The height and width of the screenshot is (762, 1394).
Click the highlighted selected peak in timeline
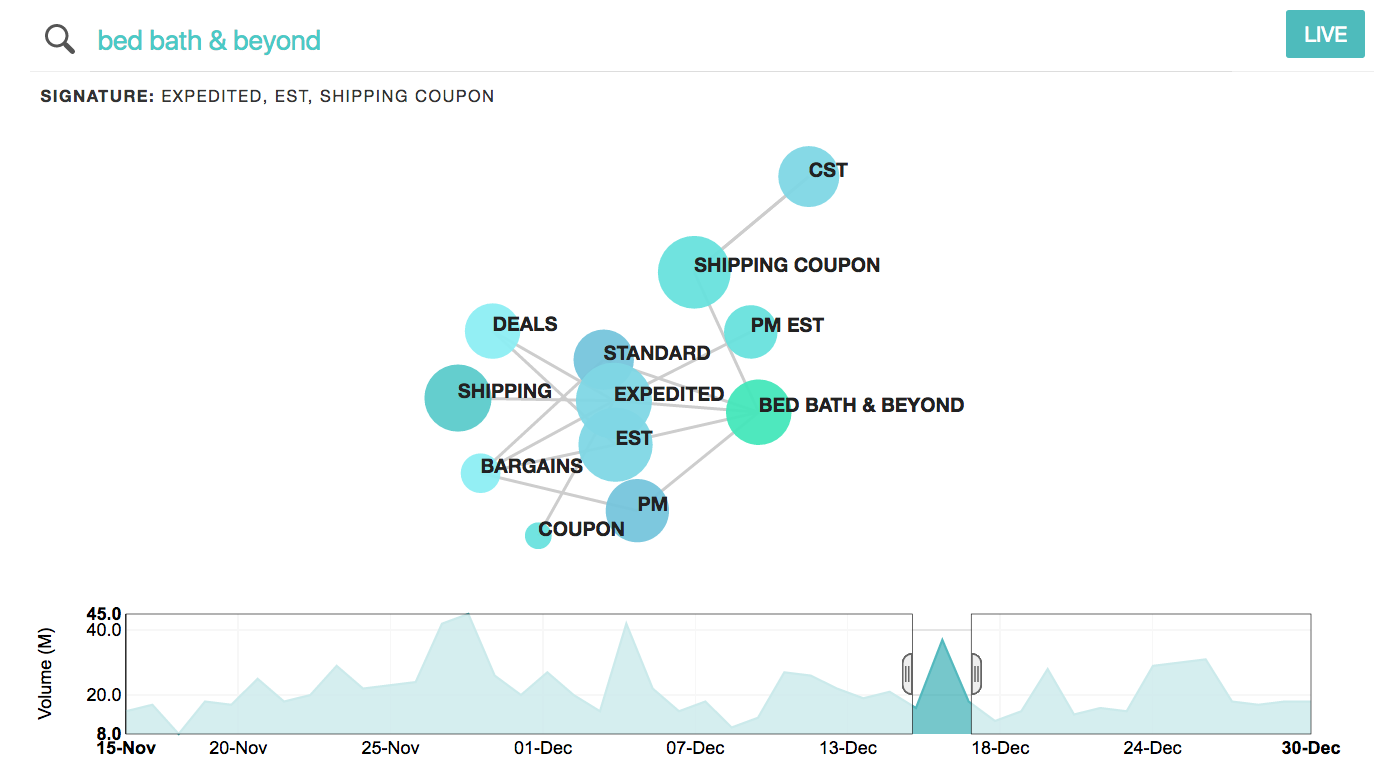(942, 695)
